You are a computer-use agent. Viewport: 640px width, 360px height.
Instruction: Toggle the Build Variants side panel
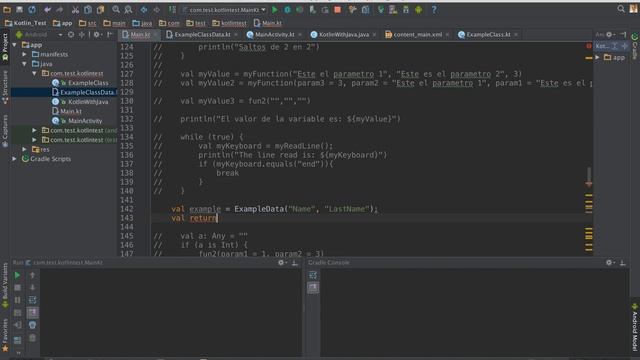5,285
